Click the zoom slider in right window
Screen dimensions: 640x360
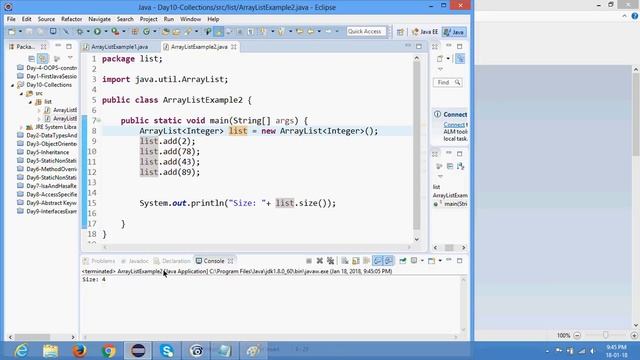pyautogui.click(x=605, y=335)
